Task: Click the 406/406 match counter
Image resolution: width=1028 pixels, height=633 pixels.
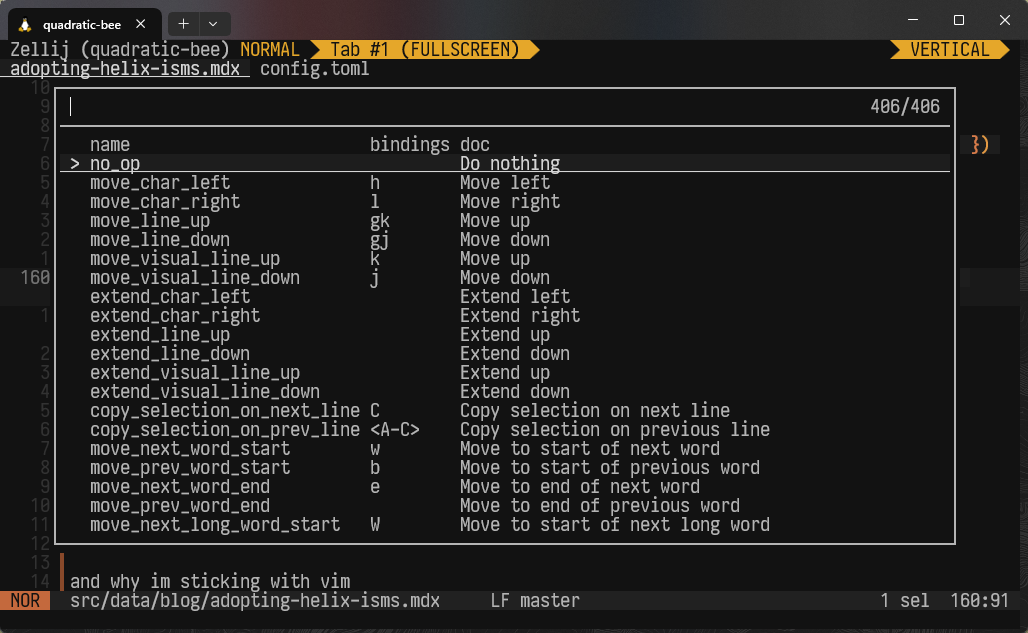Action: click(x=905, y=106)
